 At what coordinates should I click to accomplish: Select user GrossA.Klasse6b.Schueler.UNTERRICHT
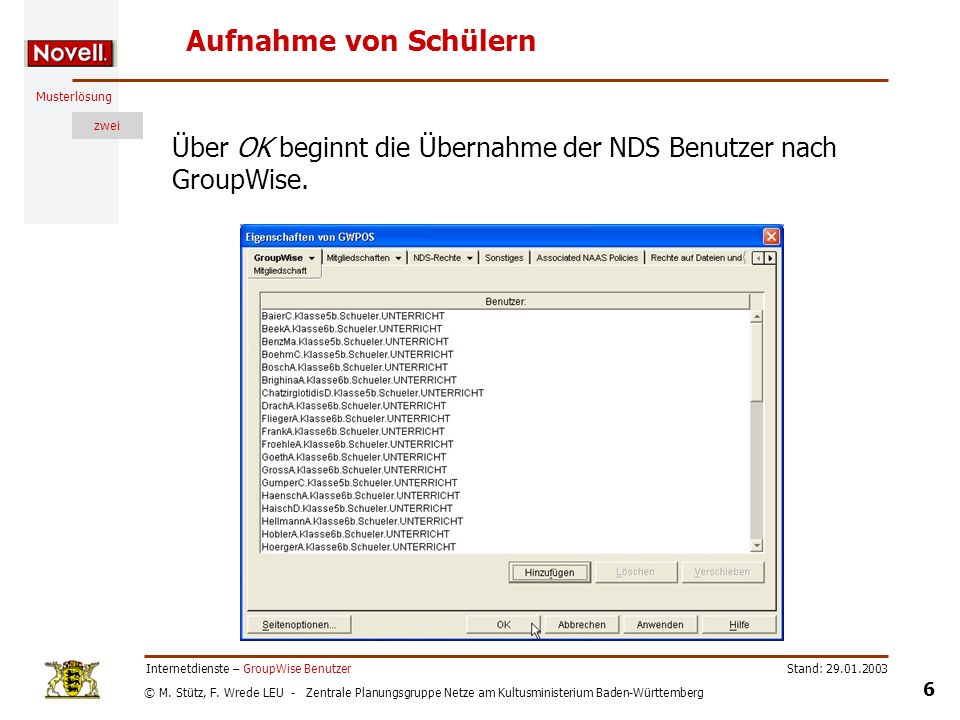click(354, 470)
